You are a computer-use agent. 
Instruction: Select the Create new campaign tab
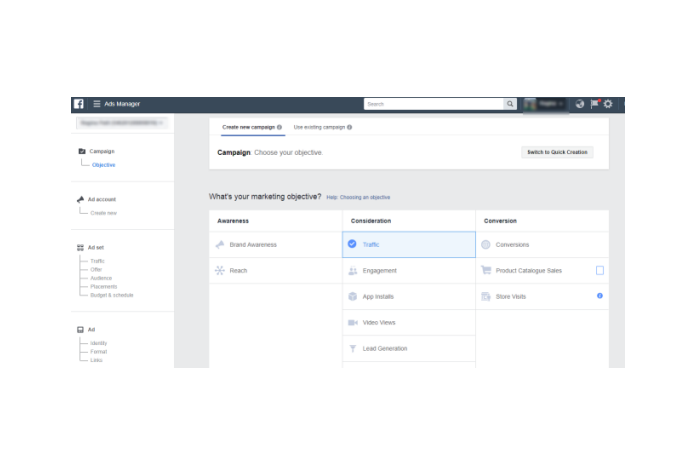coord(249,128)
